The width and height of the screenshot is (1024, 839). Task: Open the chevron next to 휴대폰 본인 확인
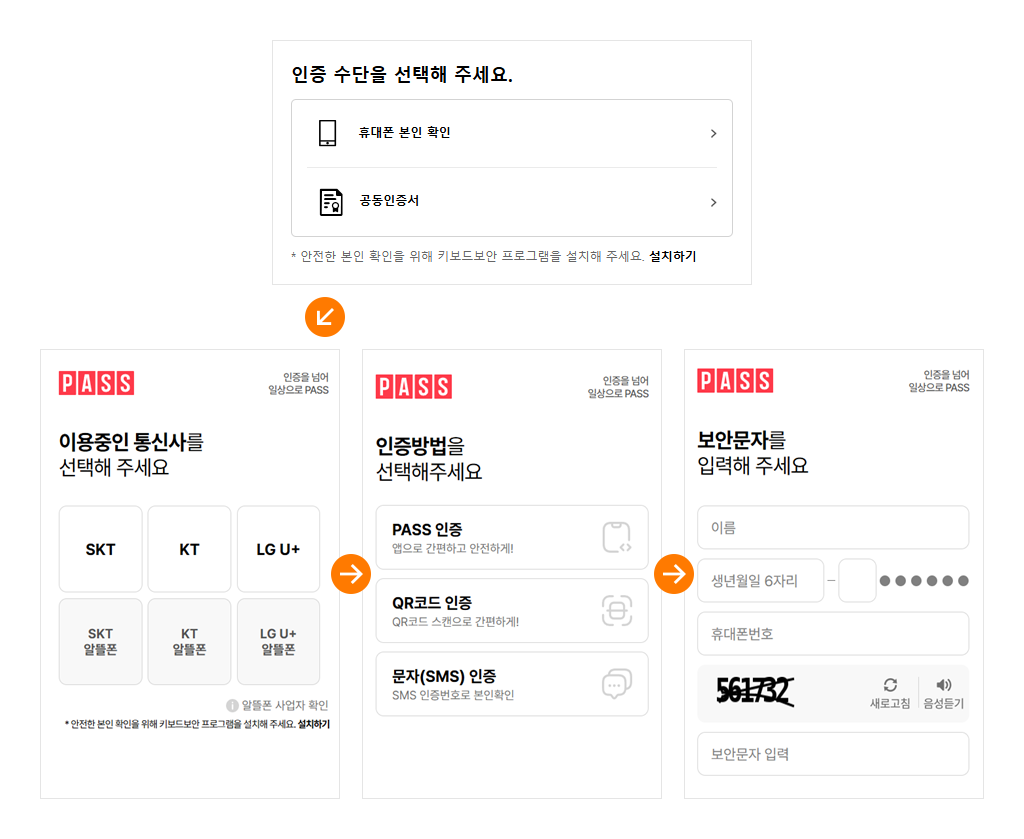(713, 133)
